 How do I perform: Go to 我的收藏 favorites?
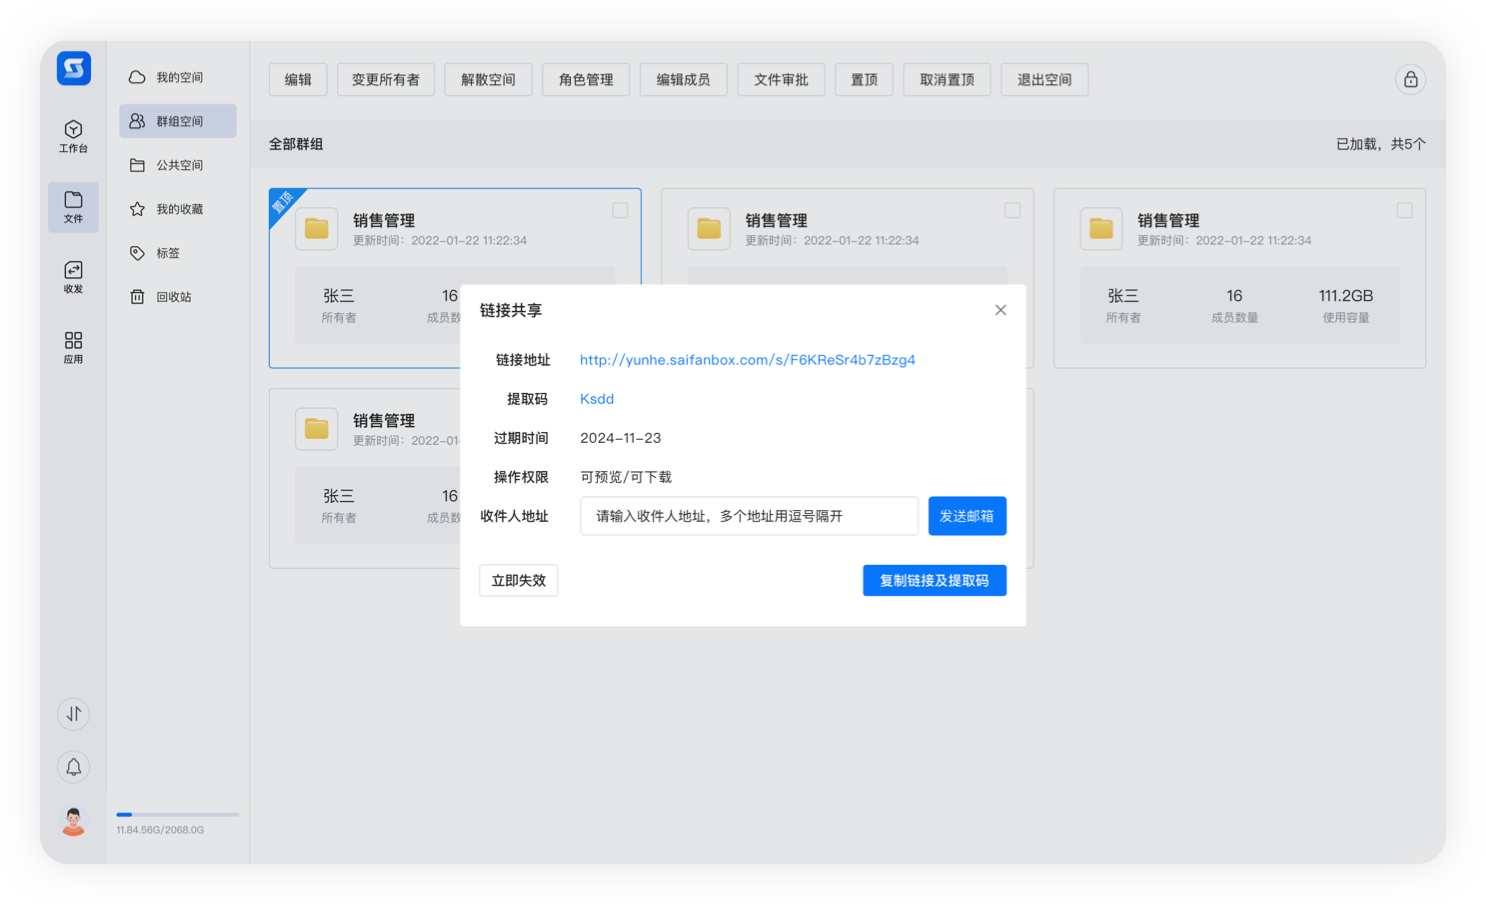point(178,209)
